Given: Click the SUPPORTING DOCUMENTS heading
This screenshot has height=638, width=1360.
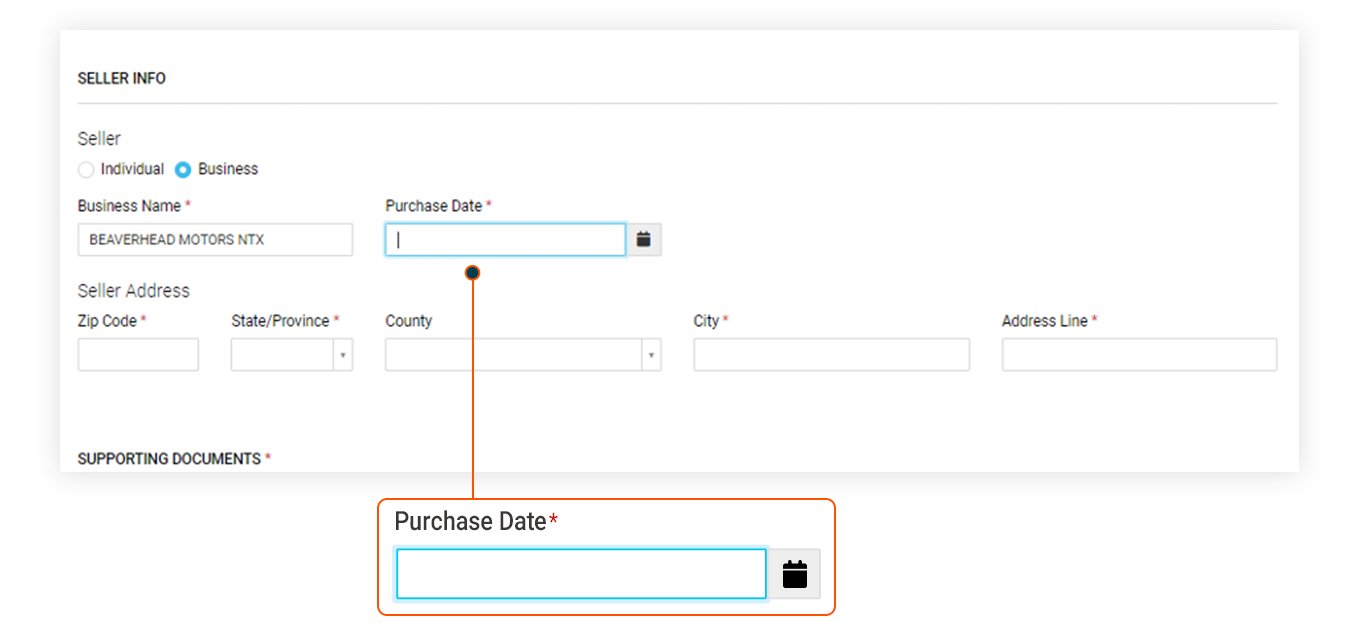Looking at the screenshot, I should point(170,459).
